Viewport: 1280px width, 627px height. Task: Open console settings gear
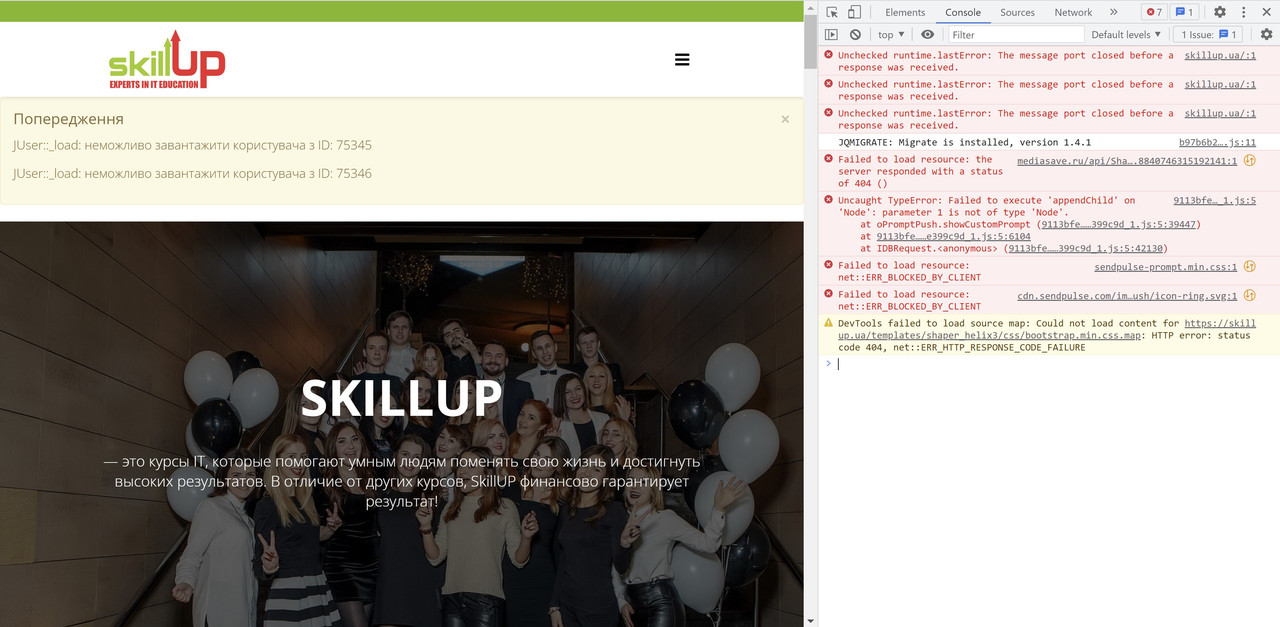coord(1266,34)
